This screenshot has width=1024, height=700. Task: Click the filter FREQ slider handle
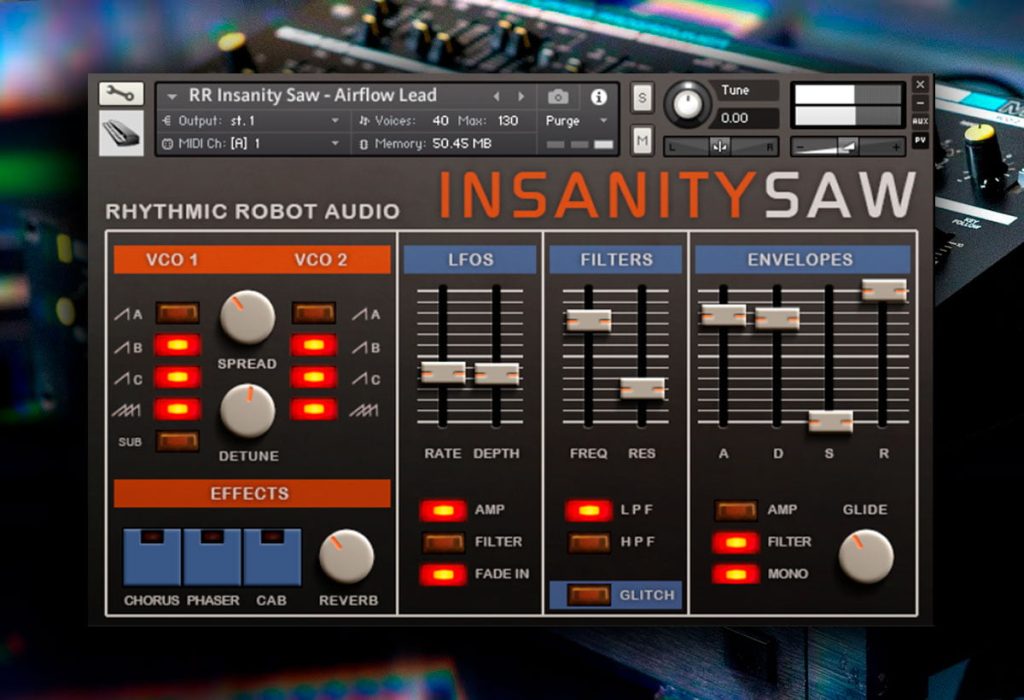(588, 321)
